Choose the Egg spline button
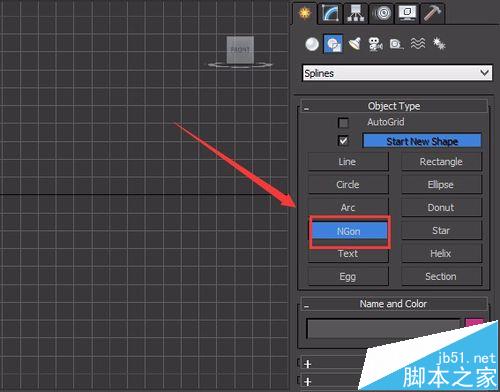The height and width of the screenshot is (392, 500). point(348,277)
